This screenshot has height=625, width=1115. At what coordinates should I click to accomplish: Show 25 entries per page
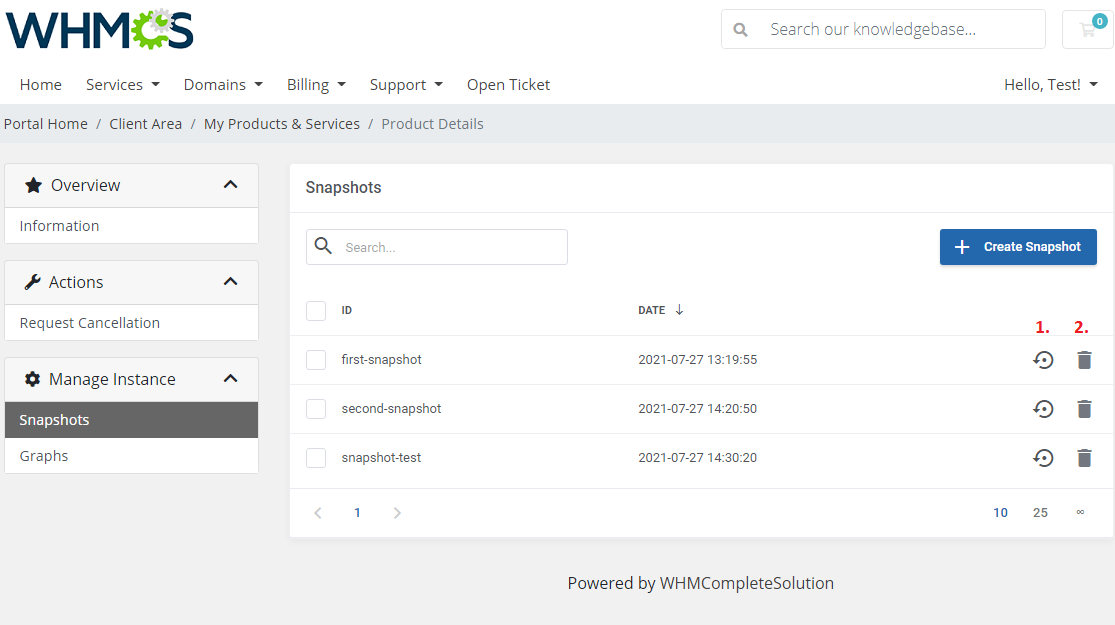pyautogui.click(x=1040, y=513)
